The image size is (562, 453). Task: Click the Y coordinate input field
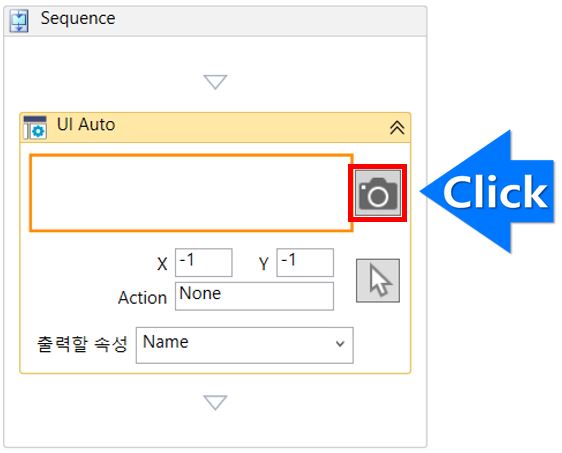(305, 262)
